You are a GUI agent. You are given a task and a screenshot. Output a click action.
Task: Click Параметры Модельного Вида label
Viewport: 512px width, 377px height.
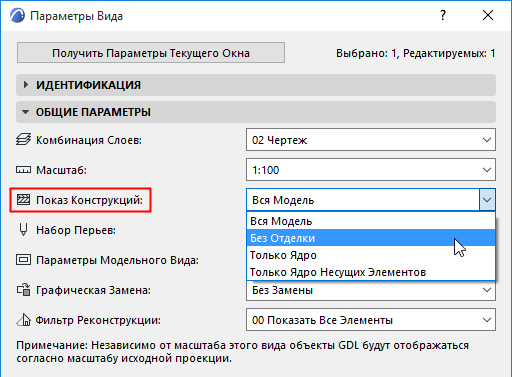point(117,260)
